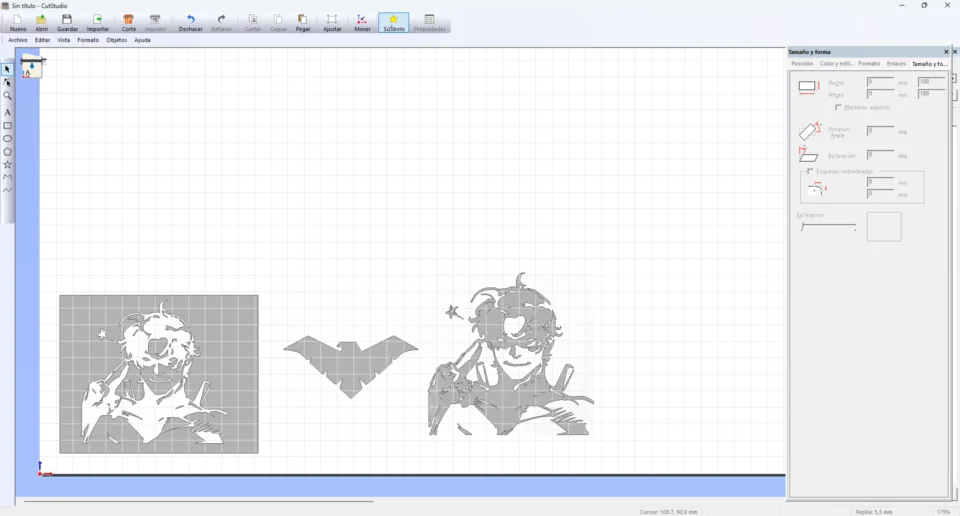Click the Ancho percentage field
This screenshot has height=516, width=960.
931,81
